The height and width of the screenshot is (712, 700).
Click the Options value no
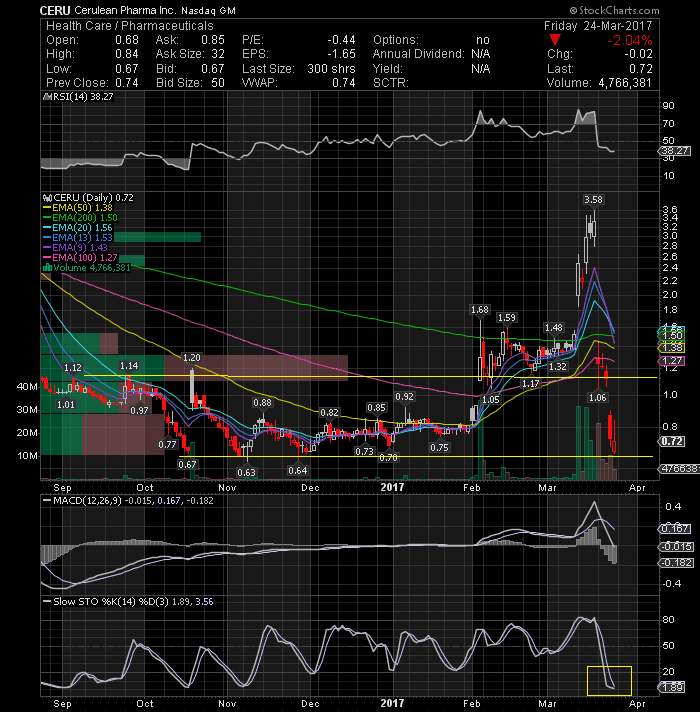483,40
